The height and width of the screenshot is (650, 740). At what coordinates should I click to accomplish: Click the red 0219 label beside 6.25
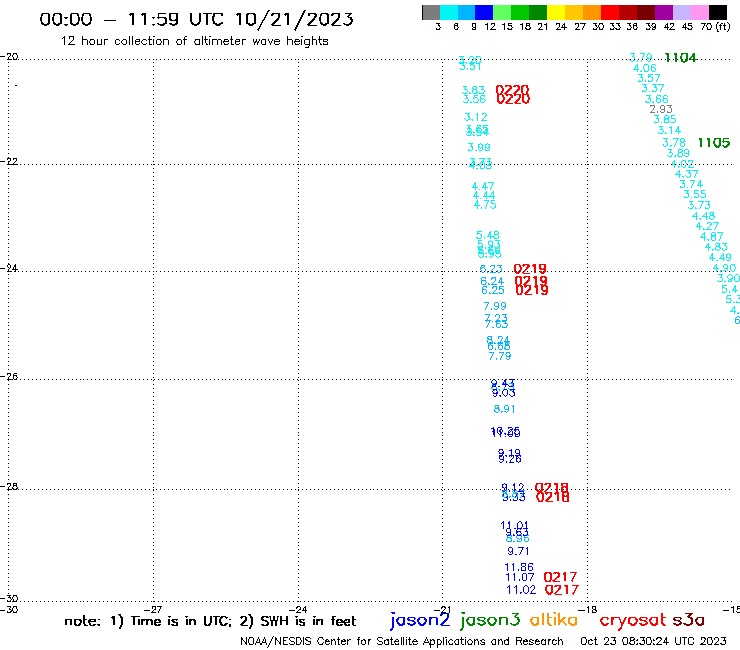[x=532, y=290]
